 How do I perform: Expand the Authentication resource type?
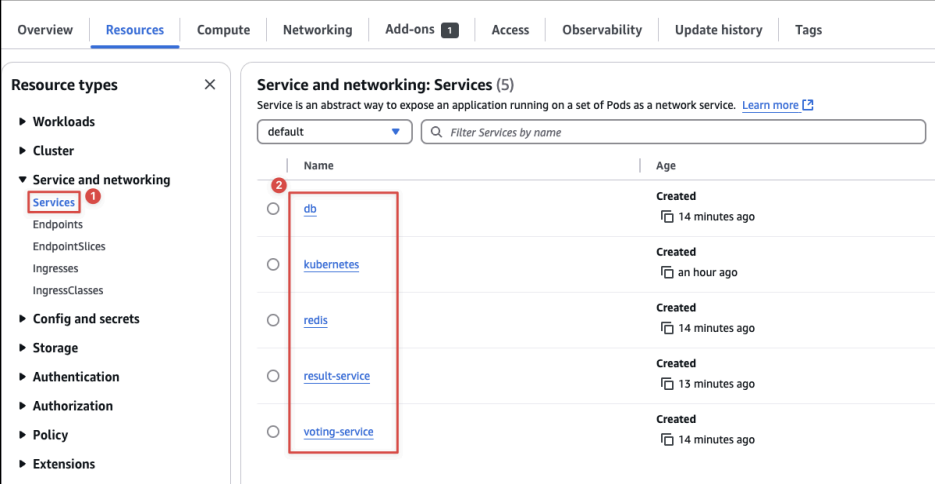point(23,377)
